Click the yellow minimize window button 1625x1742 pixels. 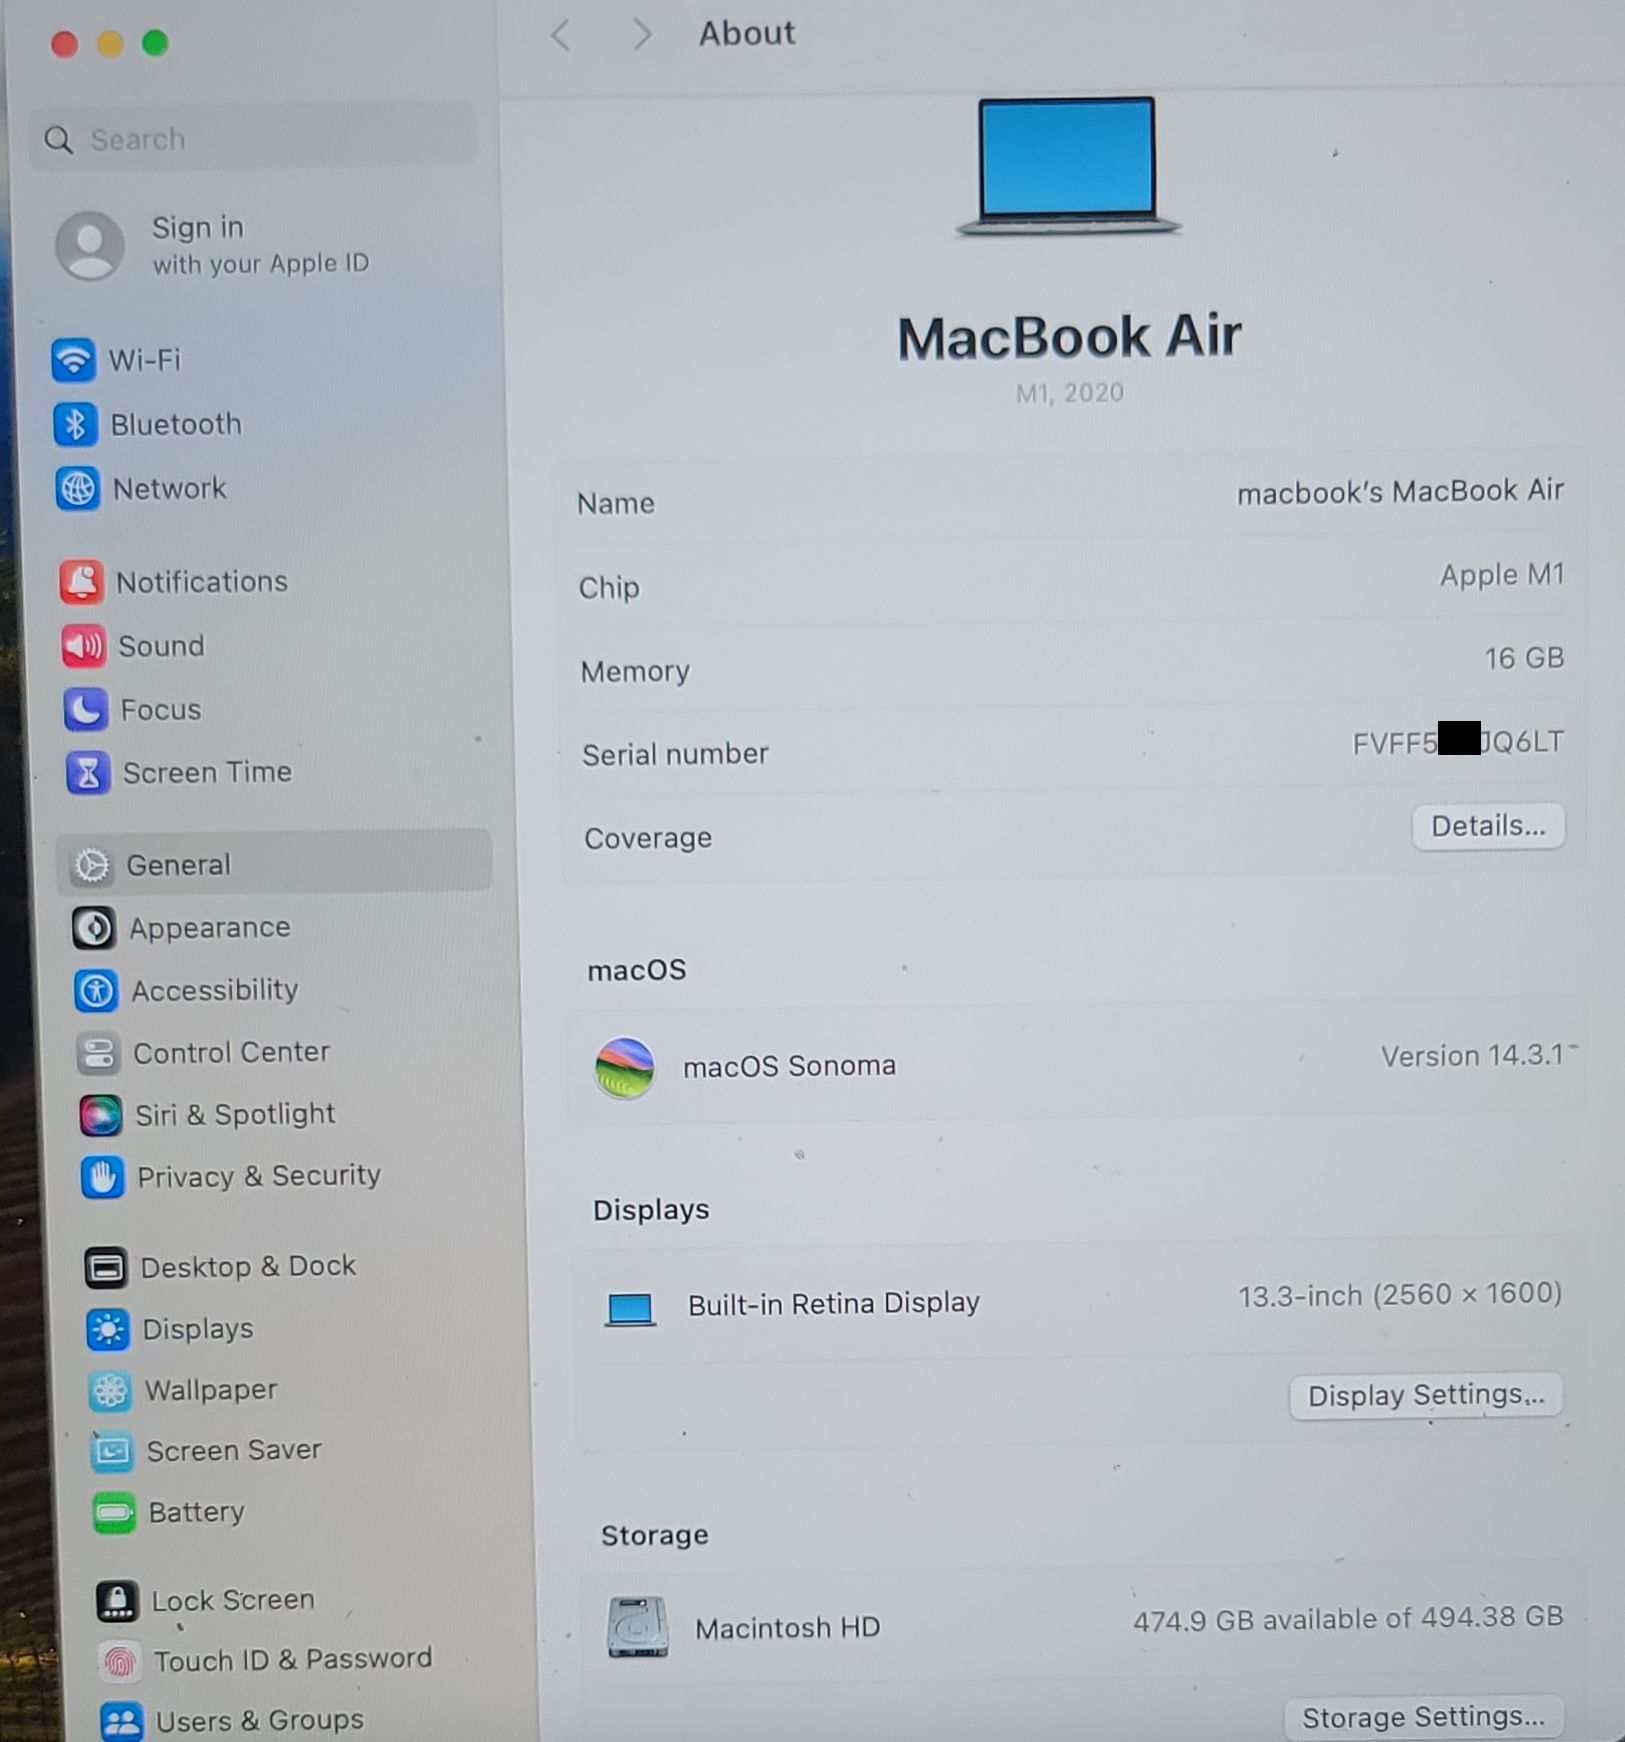110,44
